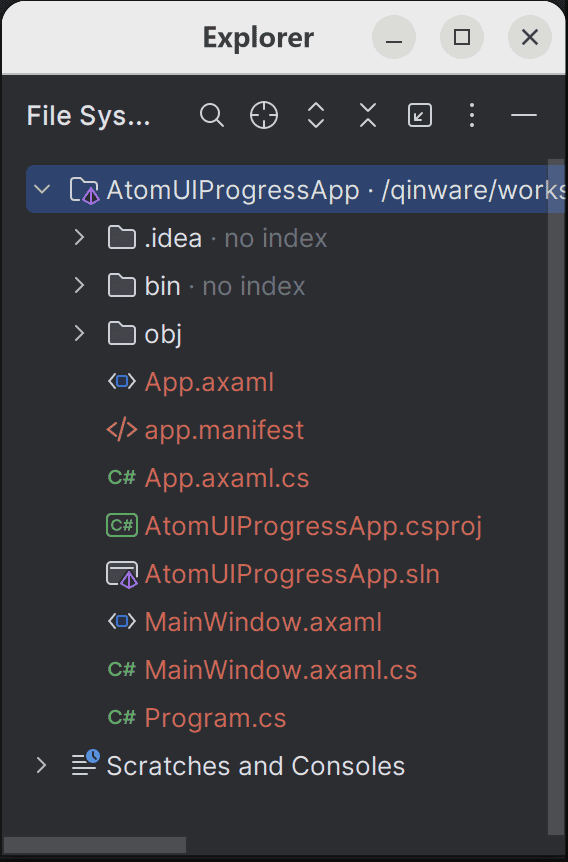Click the C# icon beside AtomUIProgressApp.csproj

(x=122, y=526)
